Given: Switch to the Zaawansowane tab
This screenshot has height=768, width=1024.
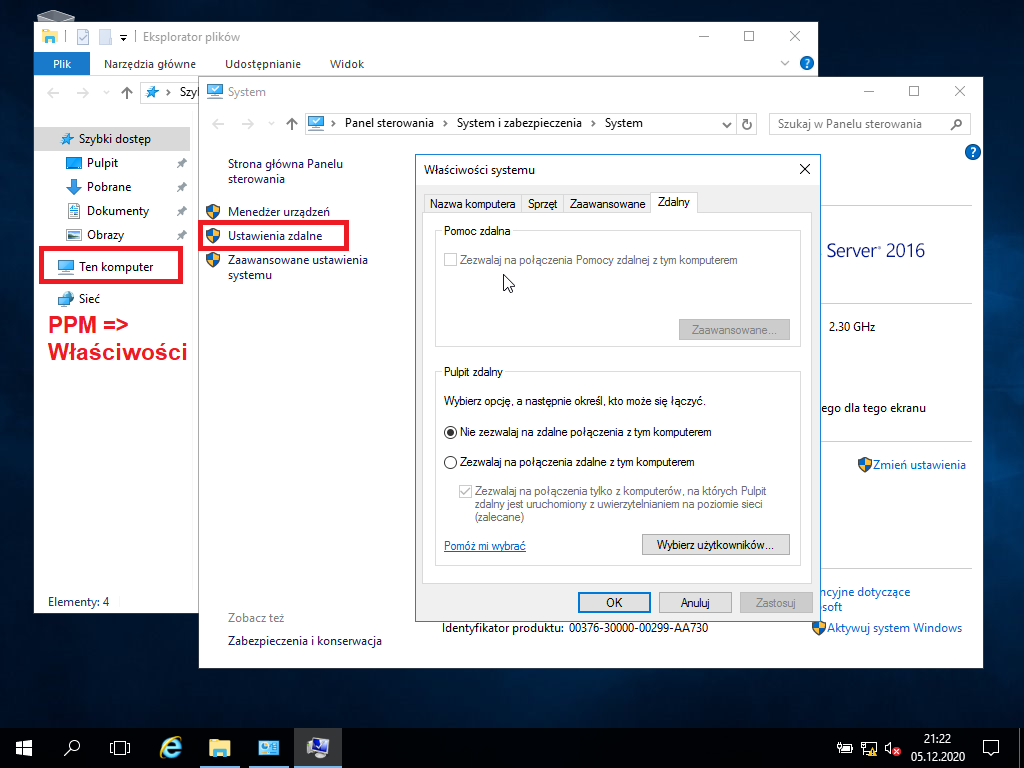Looking at the screenshot, I should coord(607,204).
